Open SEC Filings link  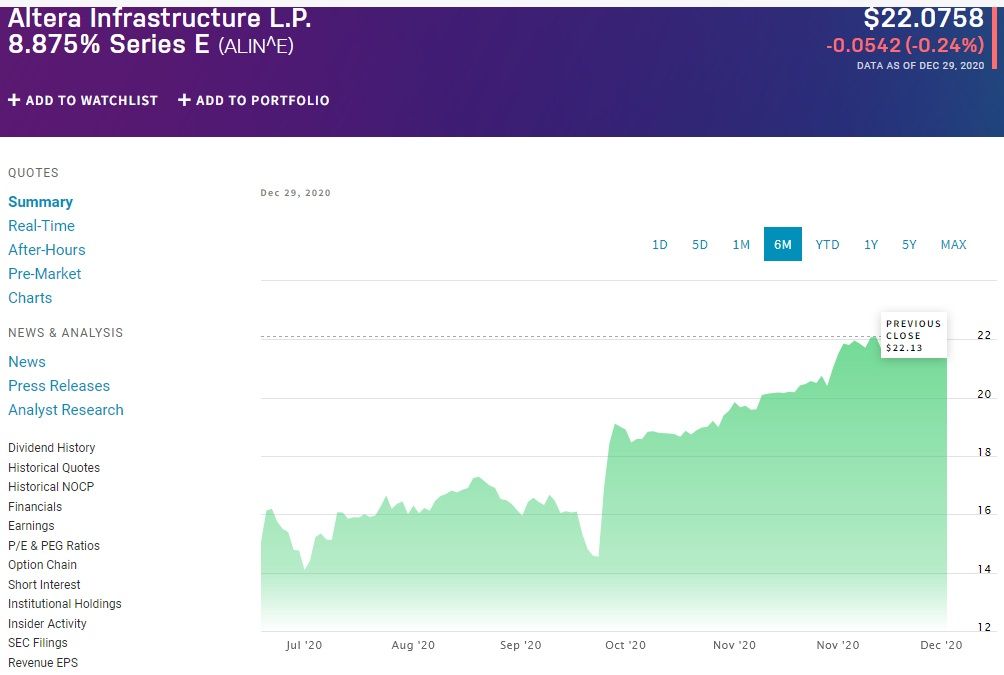[38, 643]
